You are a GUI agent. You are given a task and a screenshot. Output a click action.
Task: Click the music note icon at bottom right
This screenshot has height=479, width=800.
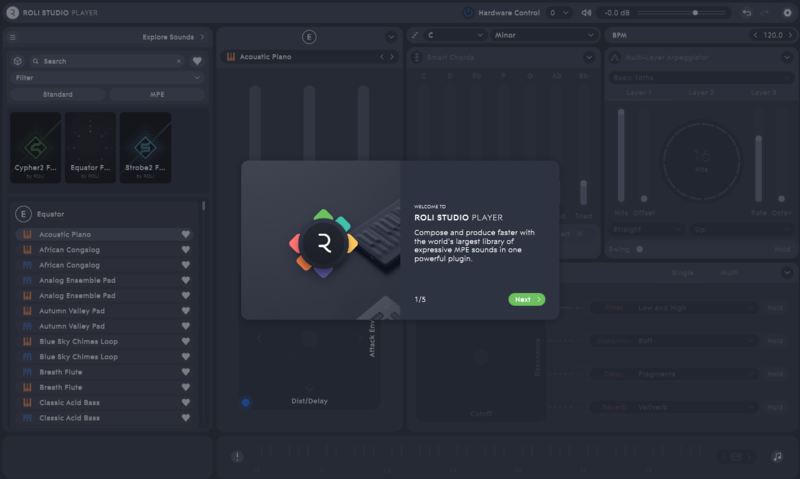coord(777,456)
